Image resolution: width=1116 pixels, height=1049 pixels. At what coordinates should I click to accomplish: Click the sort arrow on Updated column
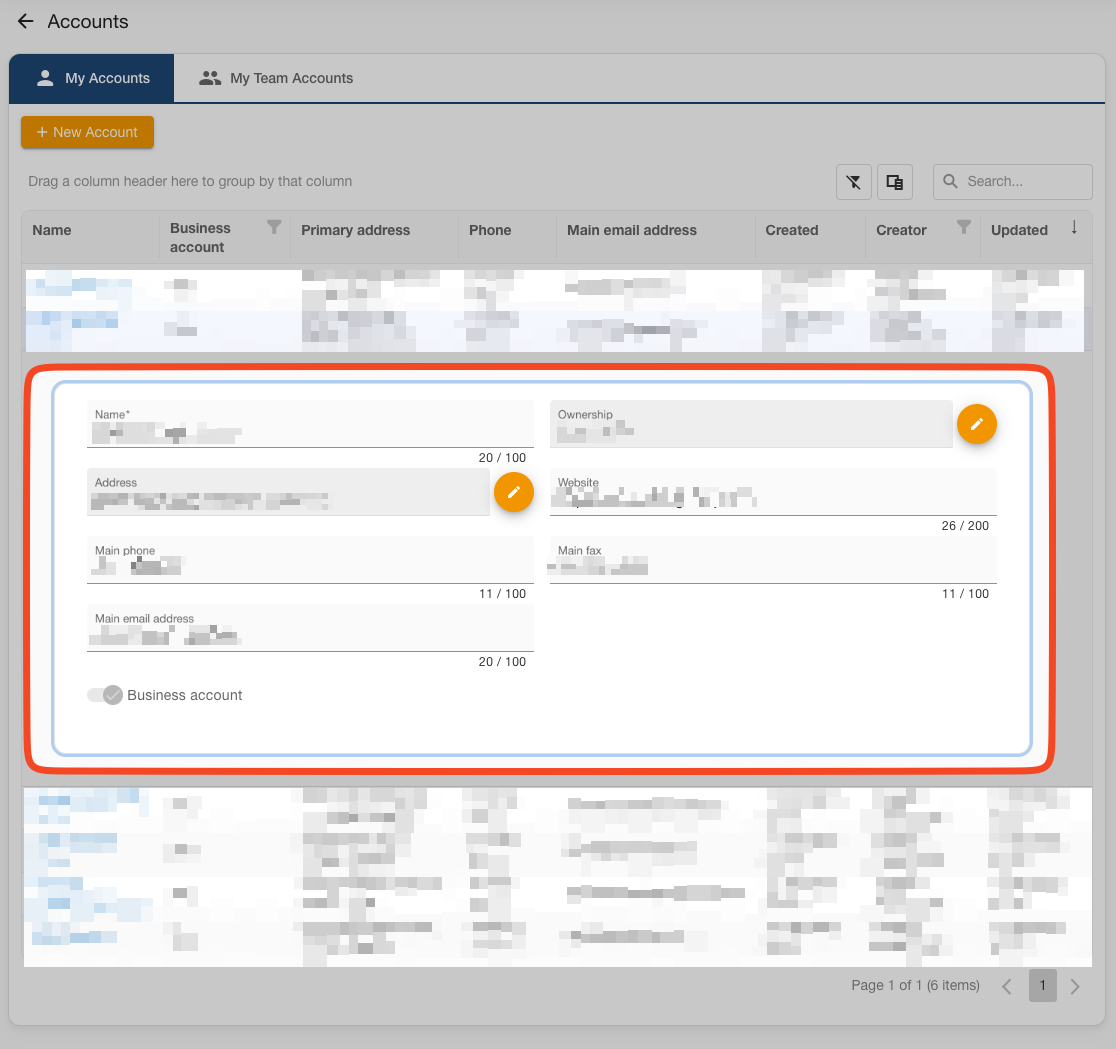[1074, 228]
